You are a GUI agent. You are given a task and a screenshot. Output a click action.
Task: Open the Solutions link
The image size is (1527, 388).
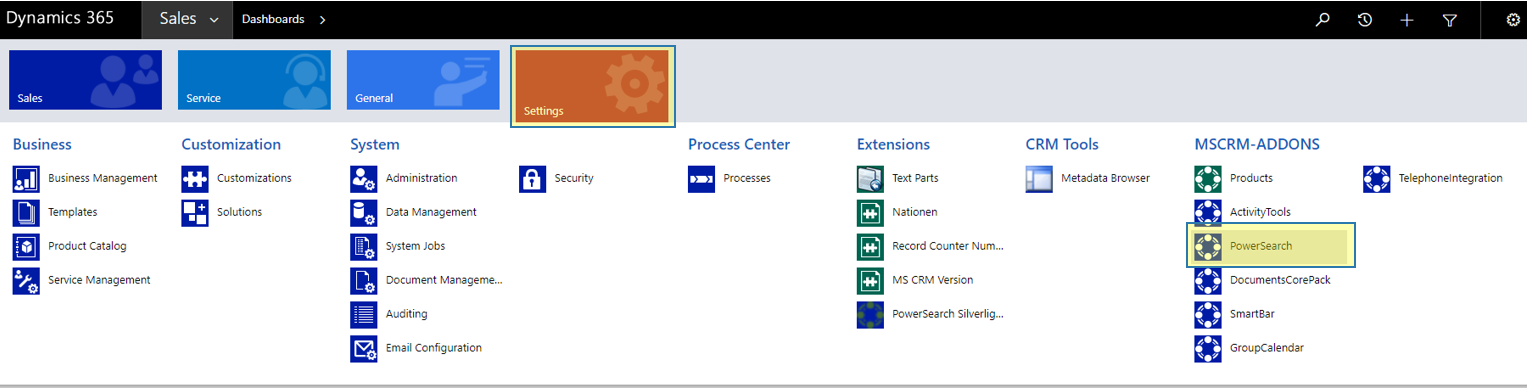pyautogui.click(x=239, y=212)
